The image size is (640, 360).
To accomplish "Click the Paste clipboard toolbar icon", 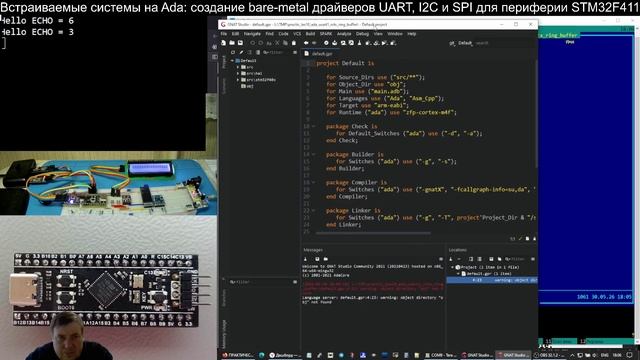I will 294,43.
